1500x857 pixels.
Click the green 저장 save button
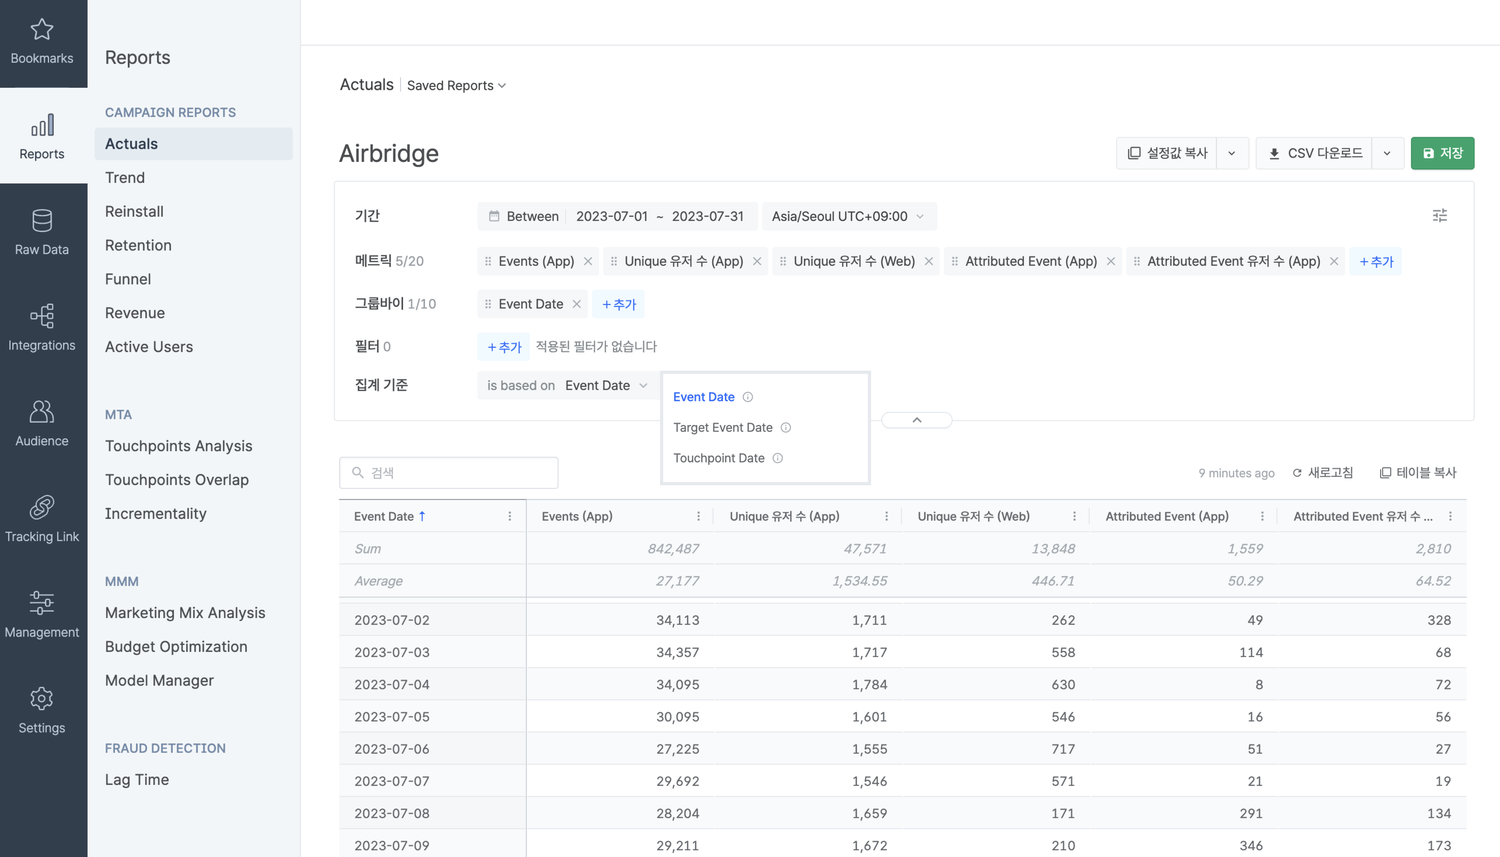point(1442,153)
